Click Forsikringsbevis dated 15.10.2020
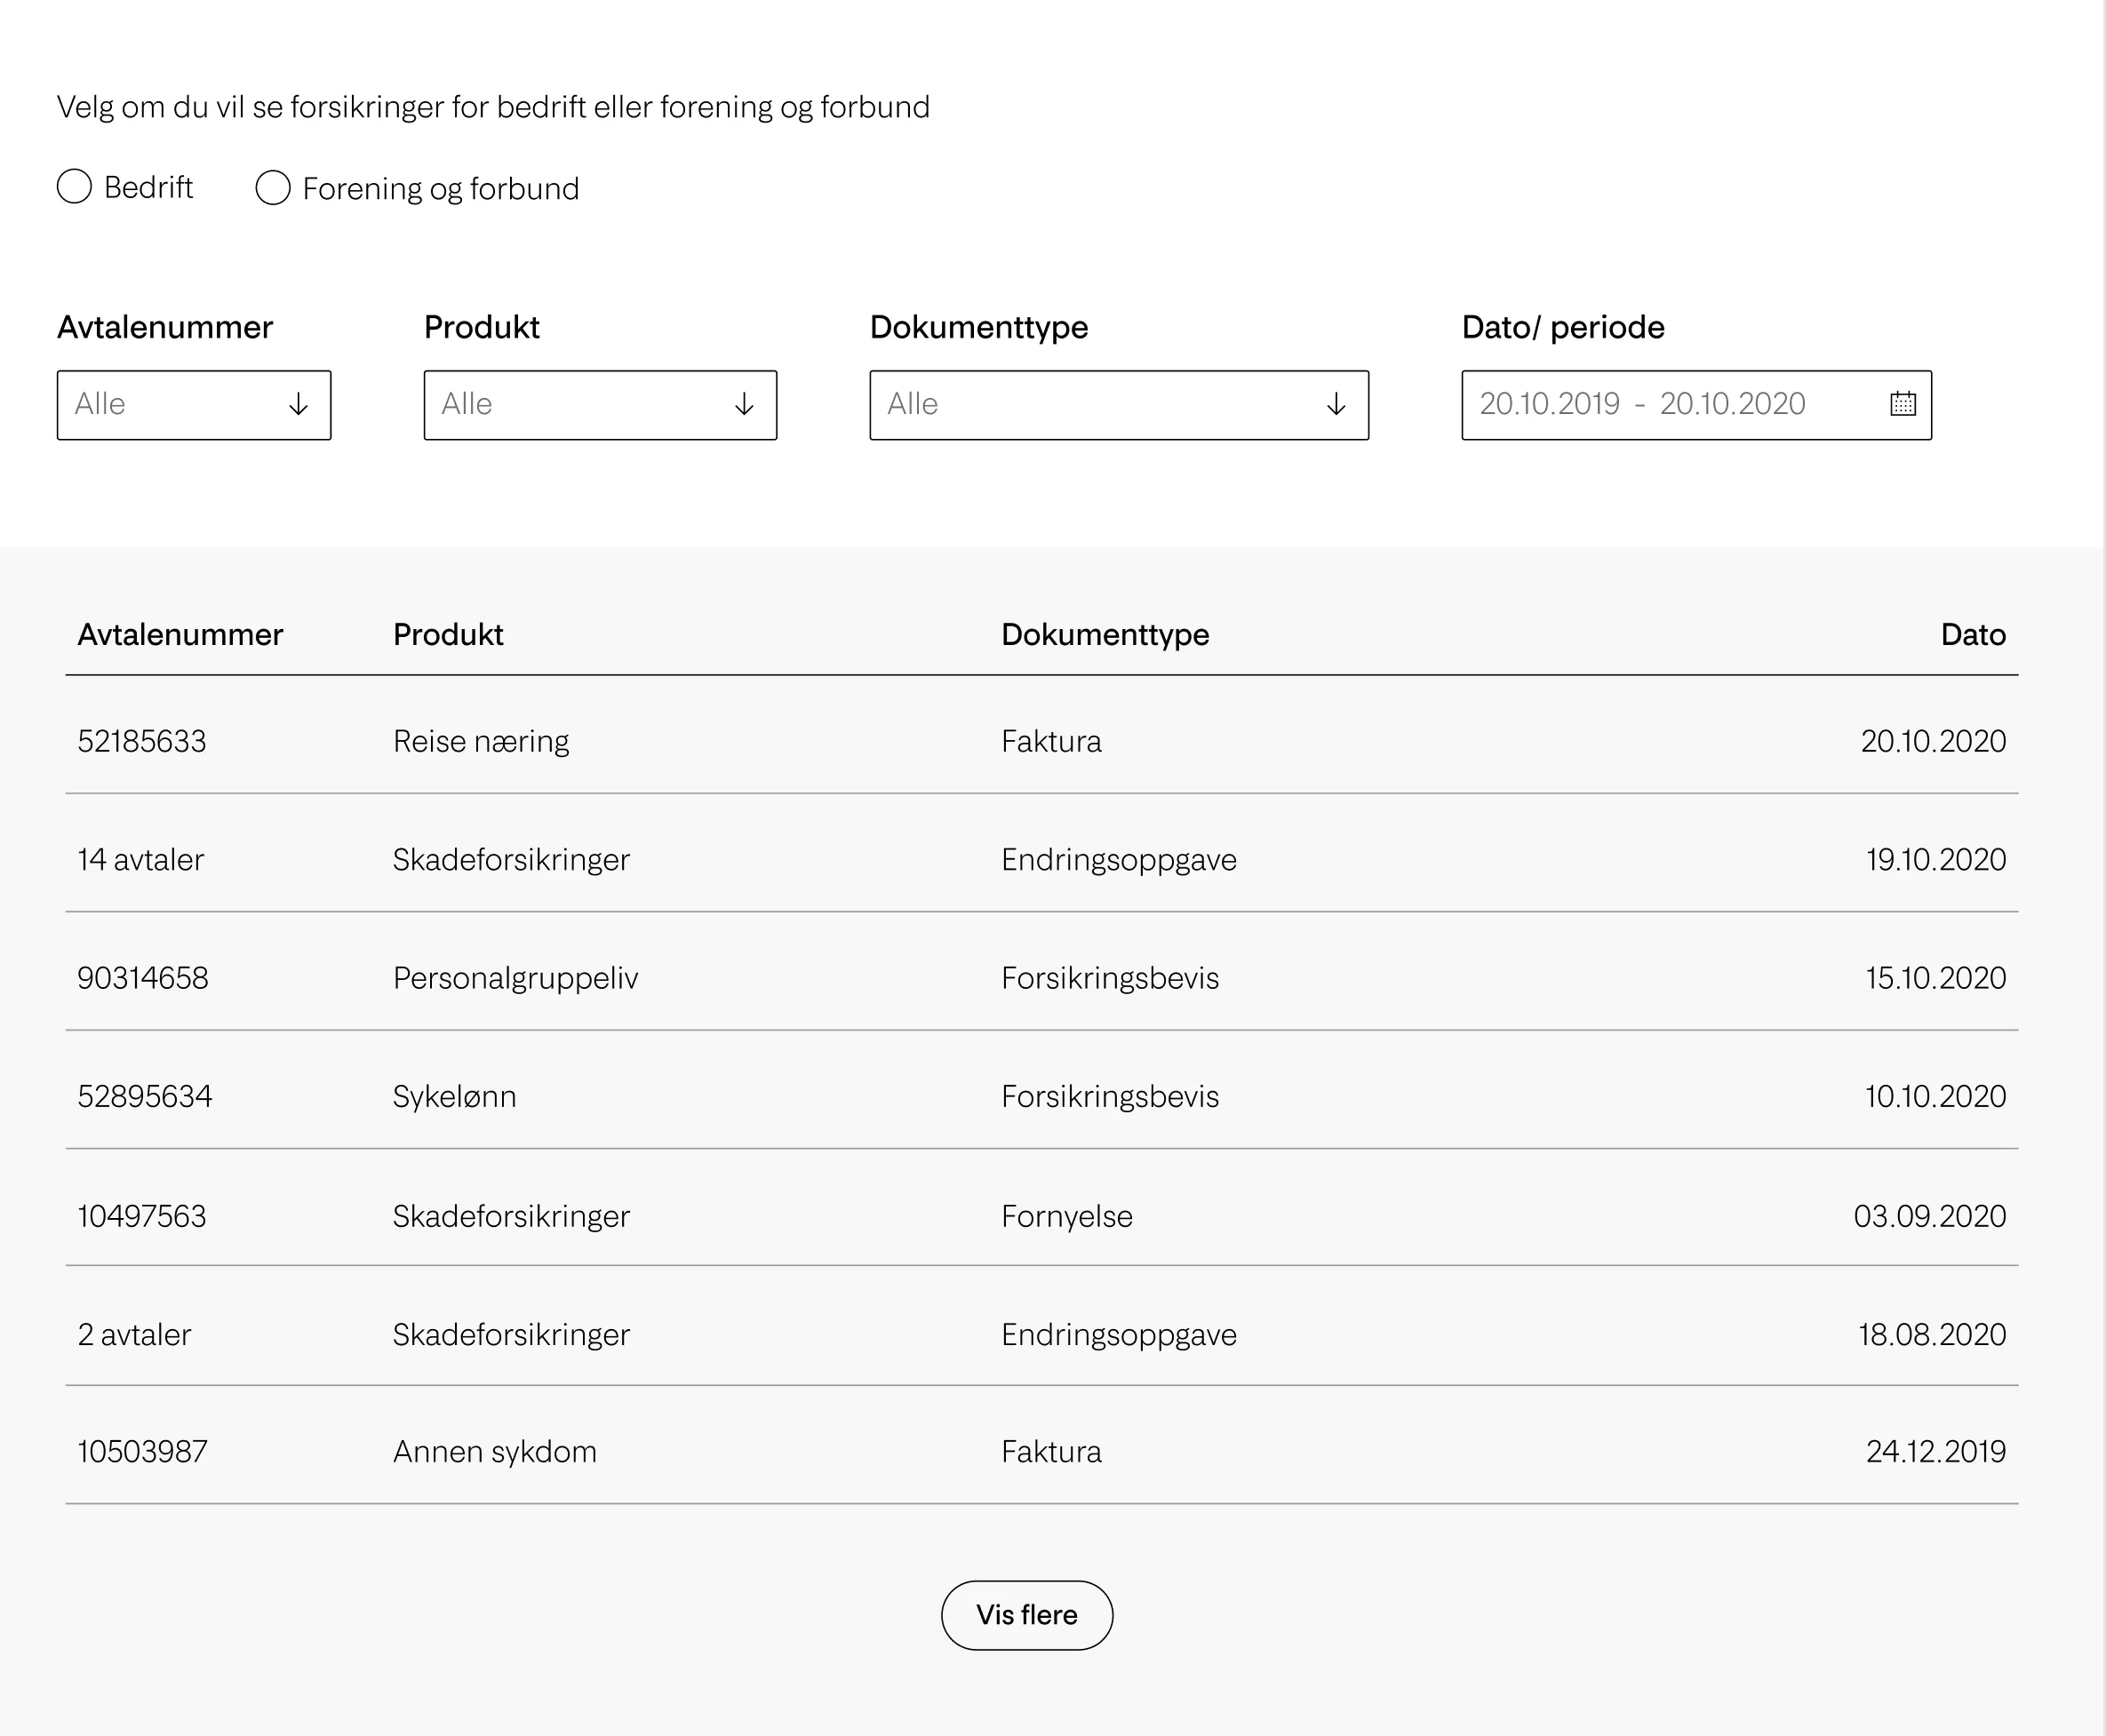This screenshot has height=1736, width=2106. click(1110, 978)
